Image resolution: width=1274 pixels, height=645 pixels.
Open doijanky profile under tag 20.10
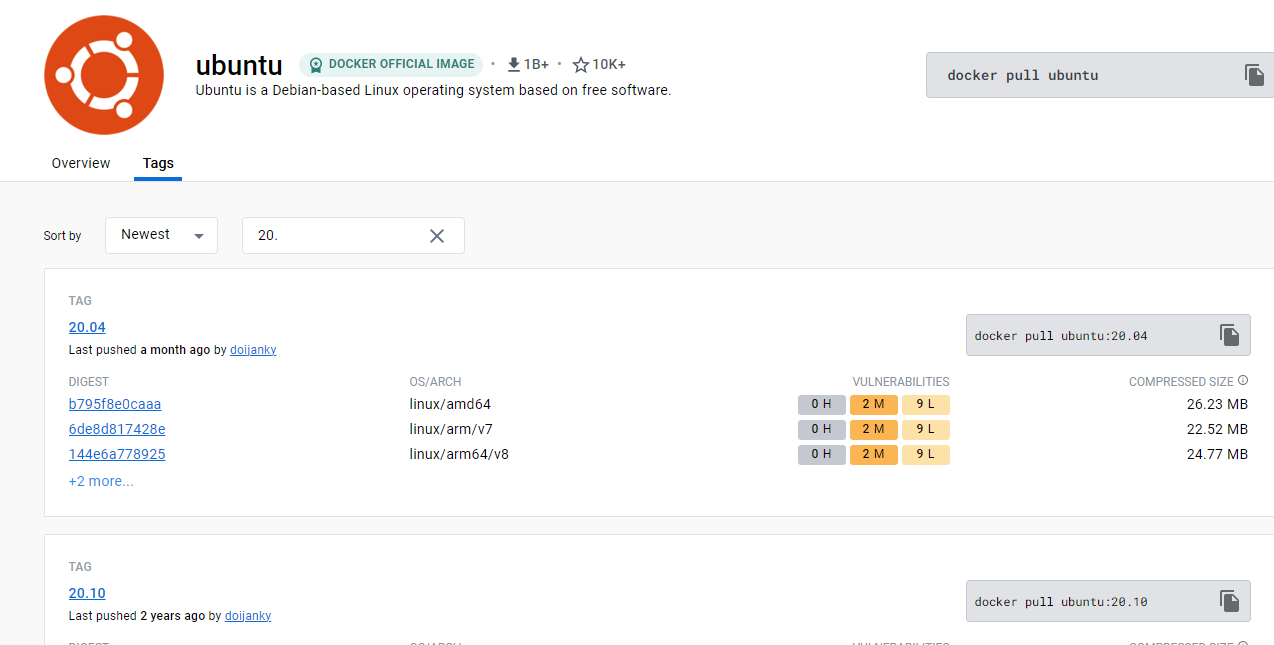tap(248, 616)
